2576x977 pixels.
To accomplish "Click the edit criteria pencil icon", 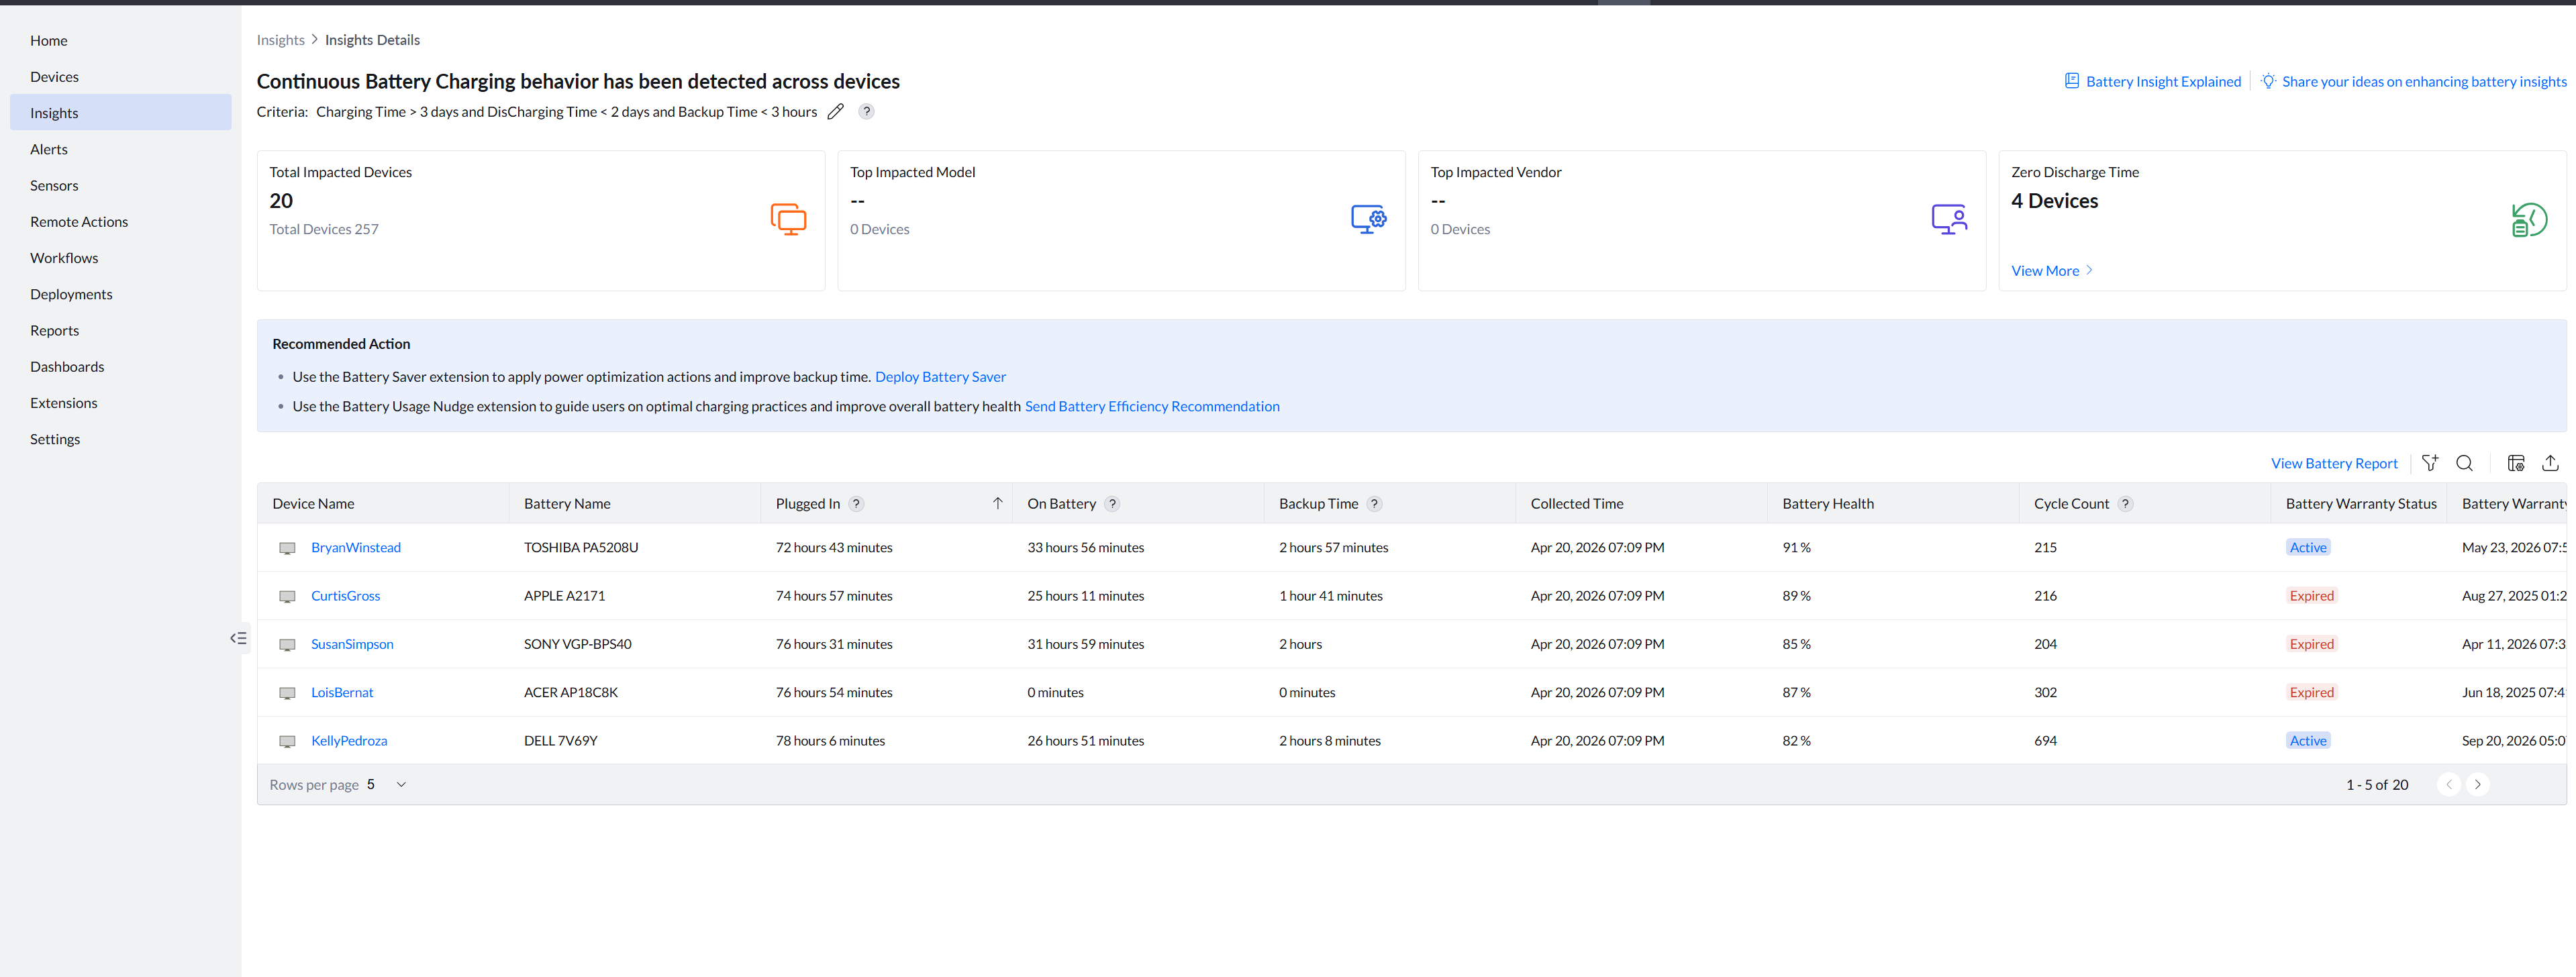I will click(836, 112).
